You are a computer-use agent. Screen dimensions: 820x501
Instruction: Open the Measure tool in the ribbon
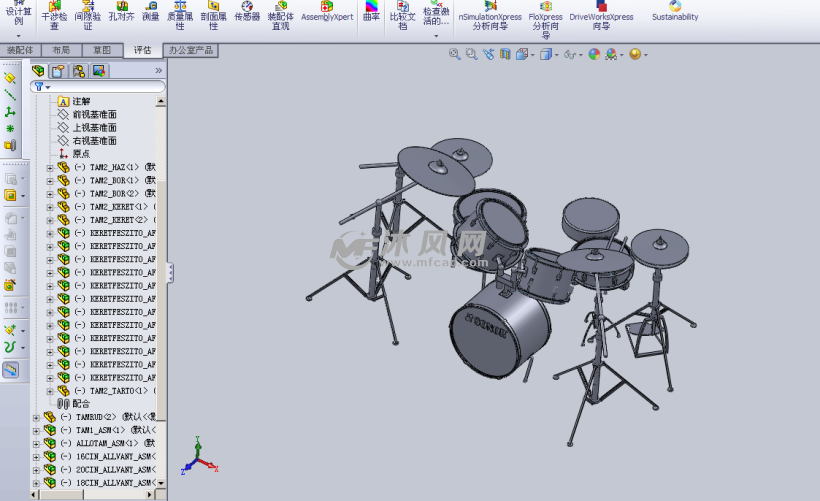point(150,11)
